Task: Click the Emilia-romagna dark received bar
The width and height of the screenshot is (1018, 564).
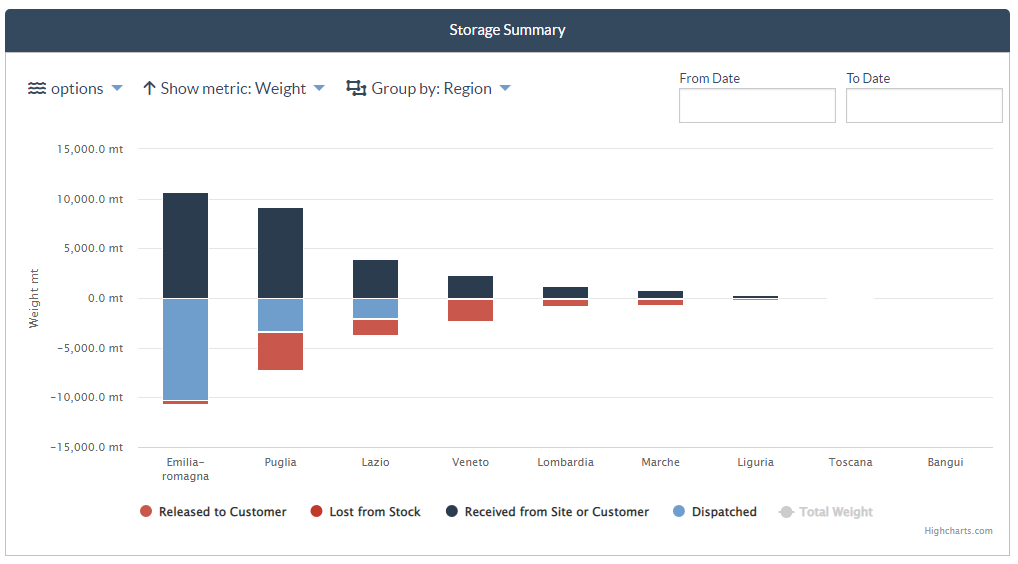Action: [x=186, y=245]
